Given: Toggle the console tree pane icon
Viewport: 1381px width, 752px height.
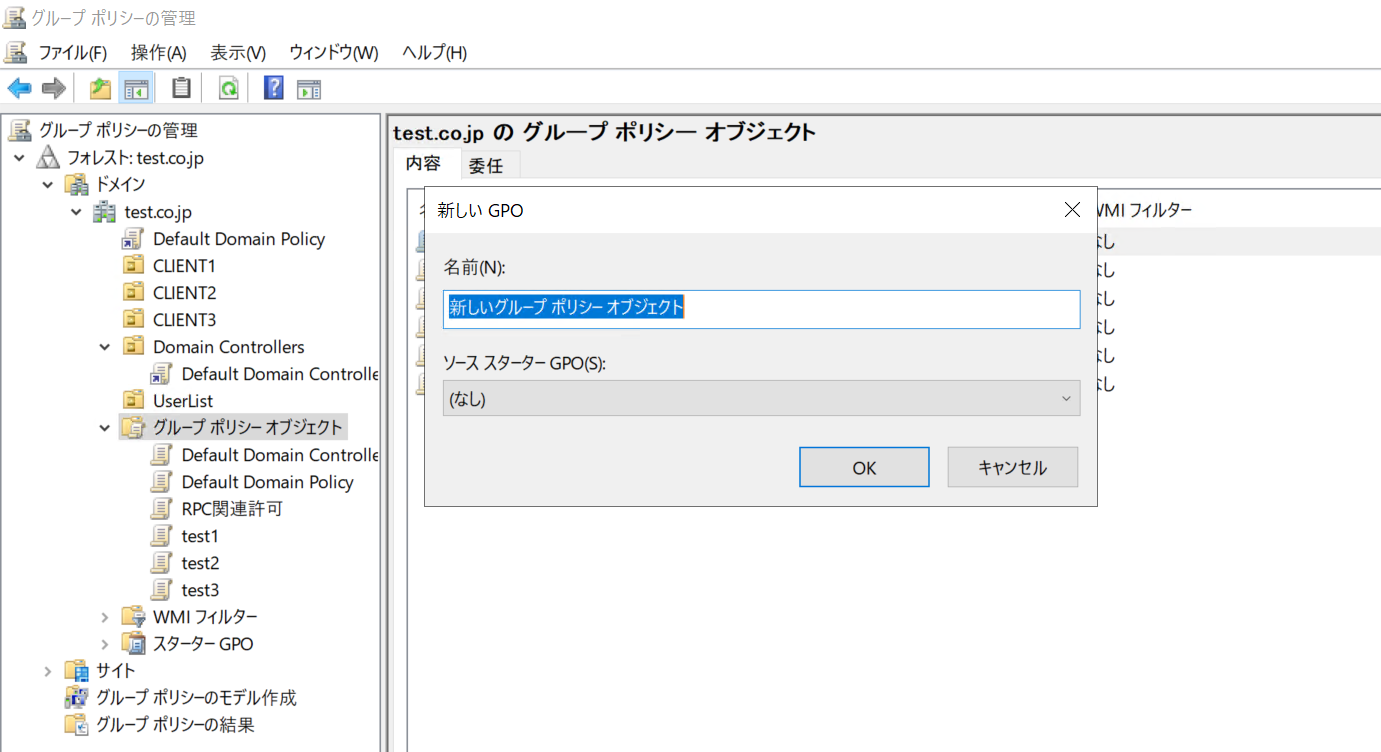Looking at the screenshot, I should tap(137, 88).
